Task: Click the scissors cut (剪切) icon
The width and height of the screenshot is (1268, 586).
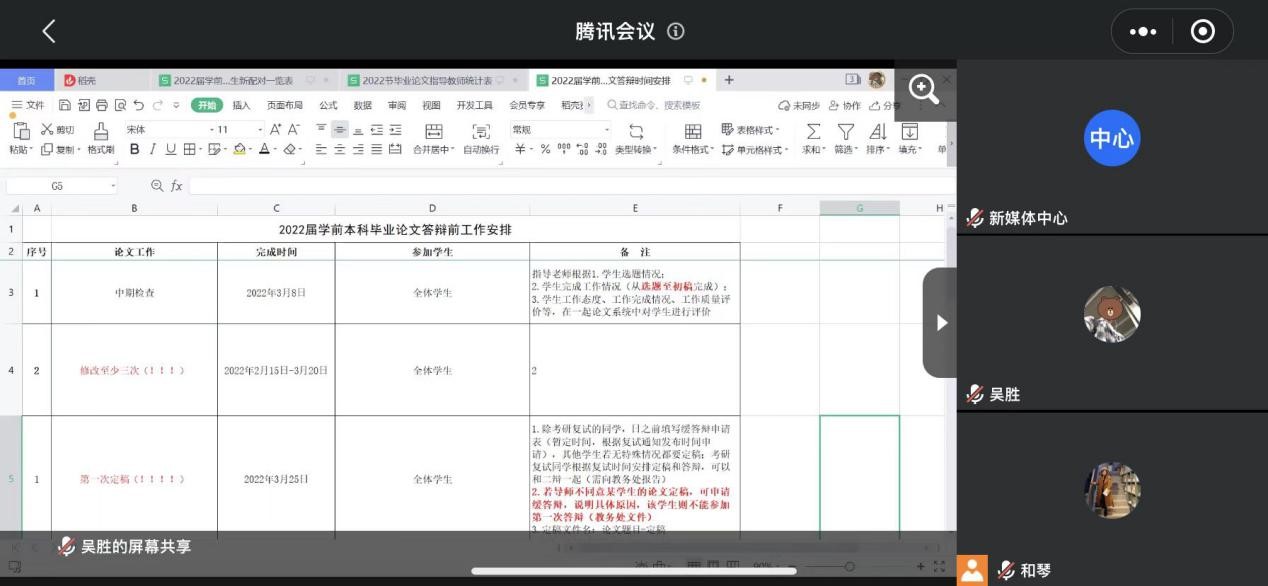Action: coord(47,130)
